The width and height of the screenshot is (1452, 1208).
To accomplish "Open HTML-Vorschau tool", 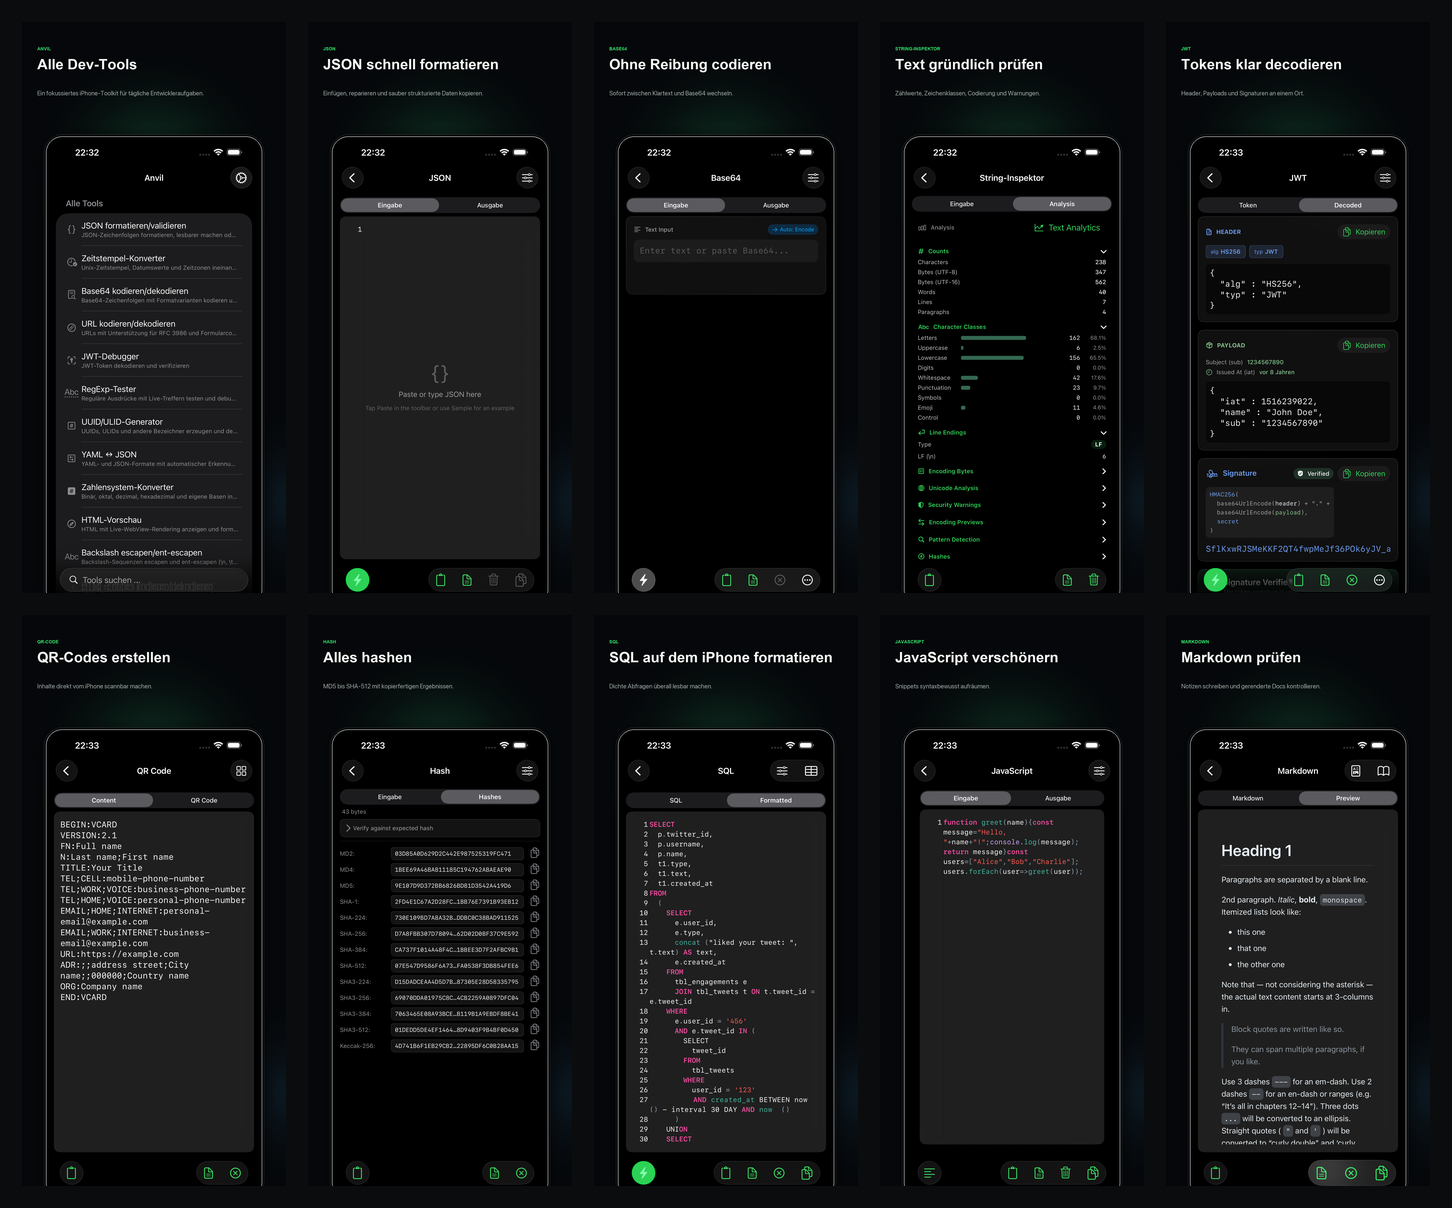I will click(154, 524).
